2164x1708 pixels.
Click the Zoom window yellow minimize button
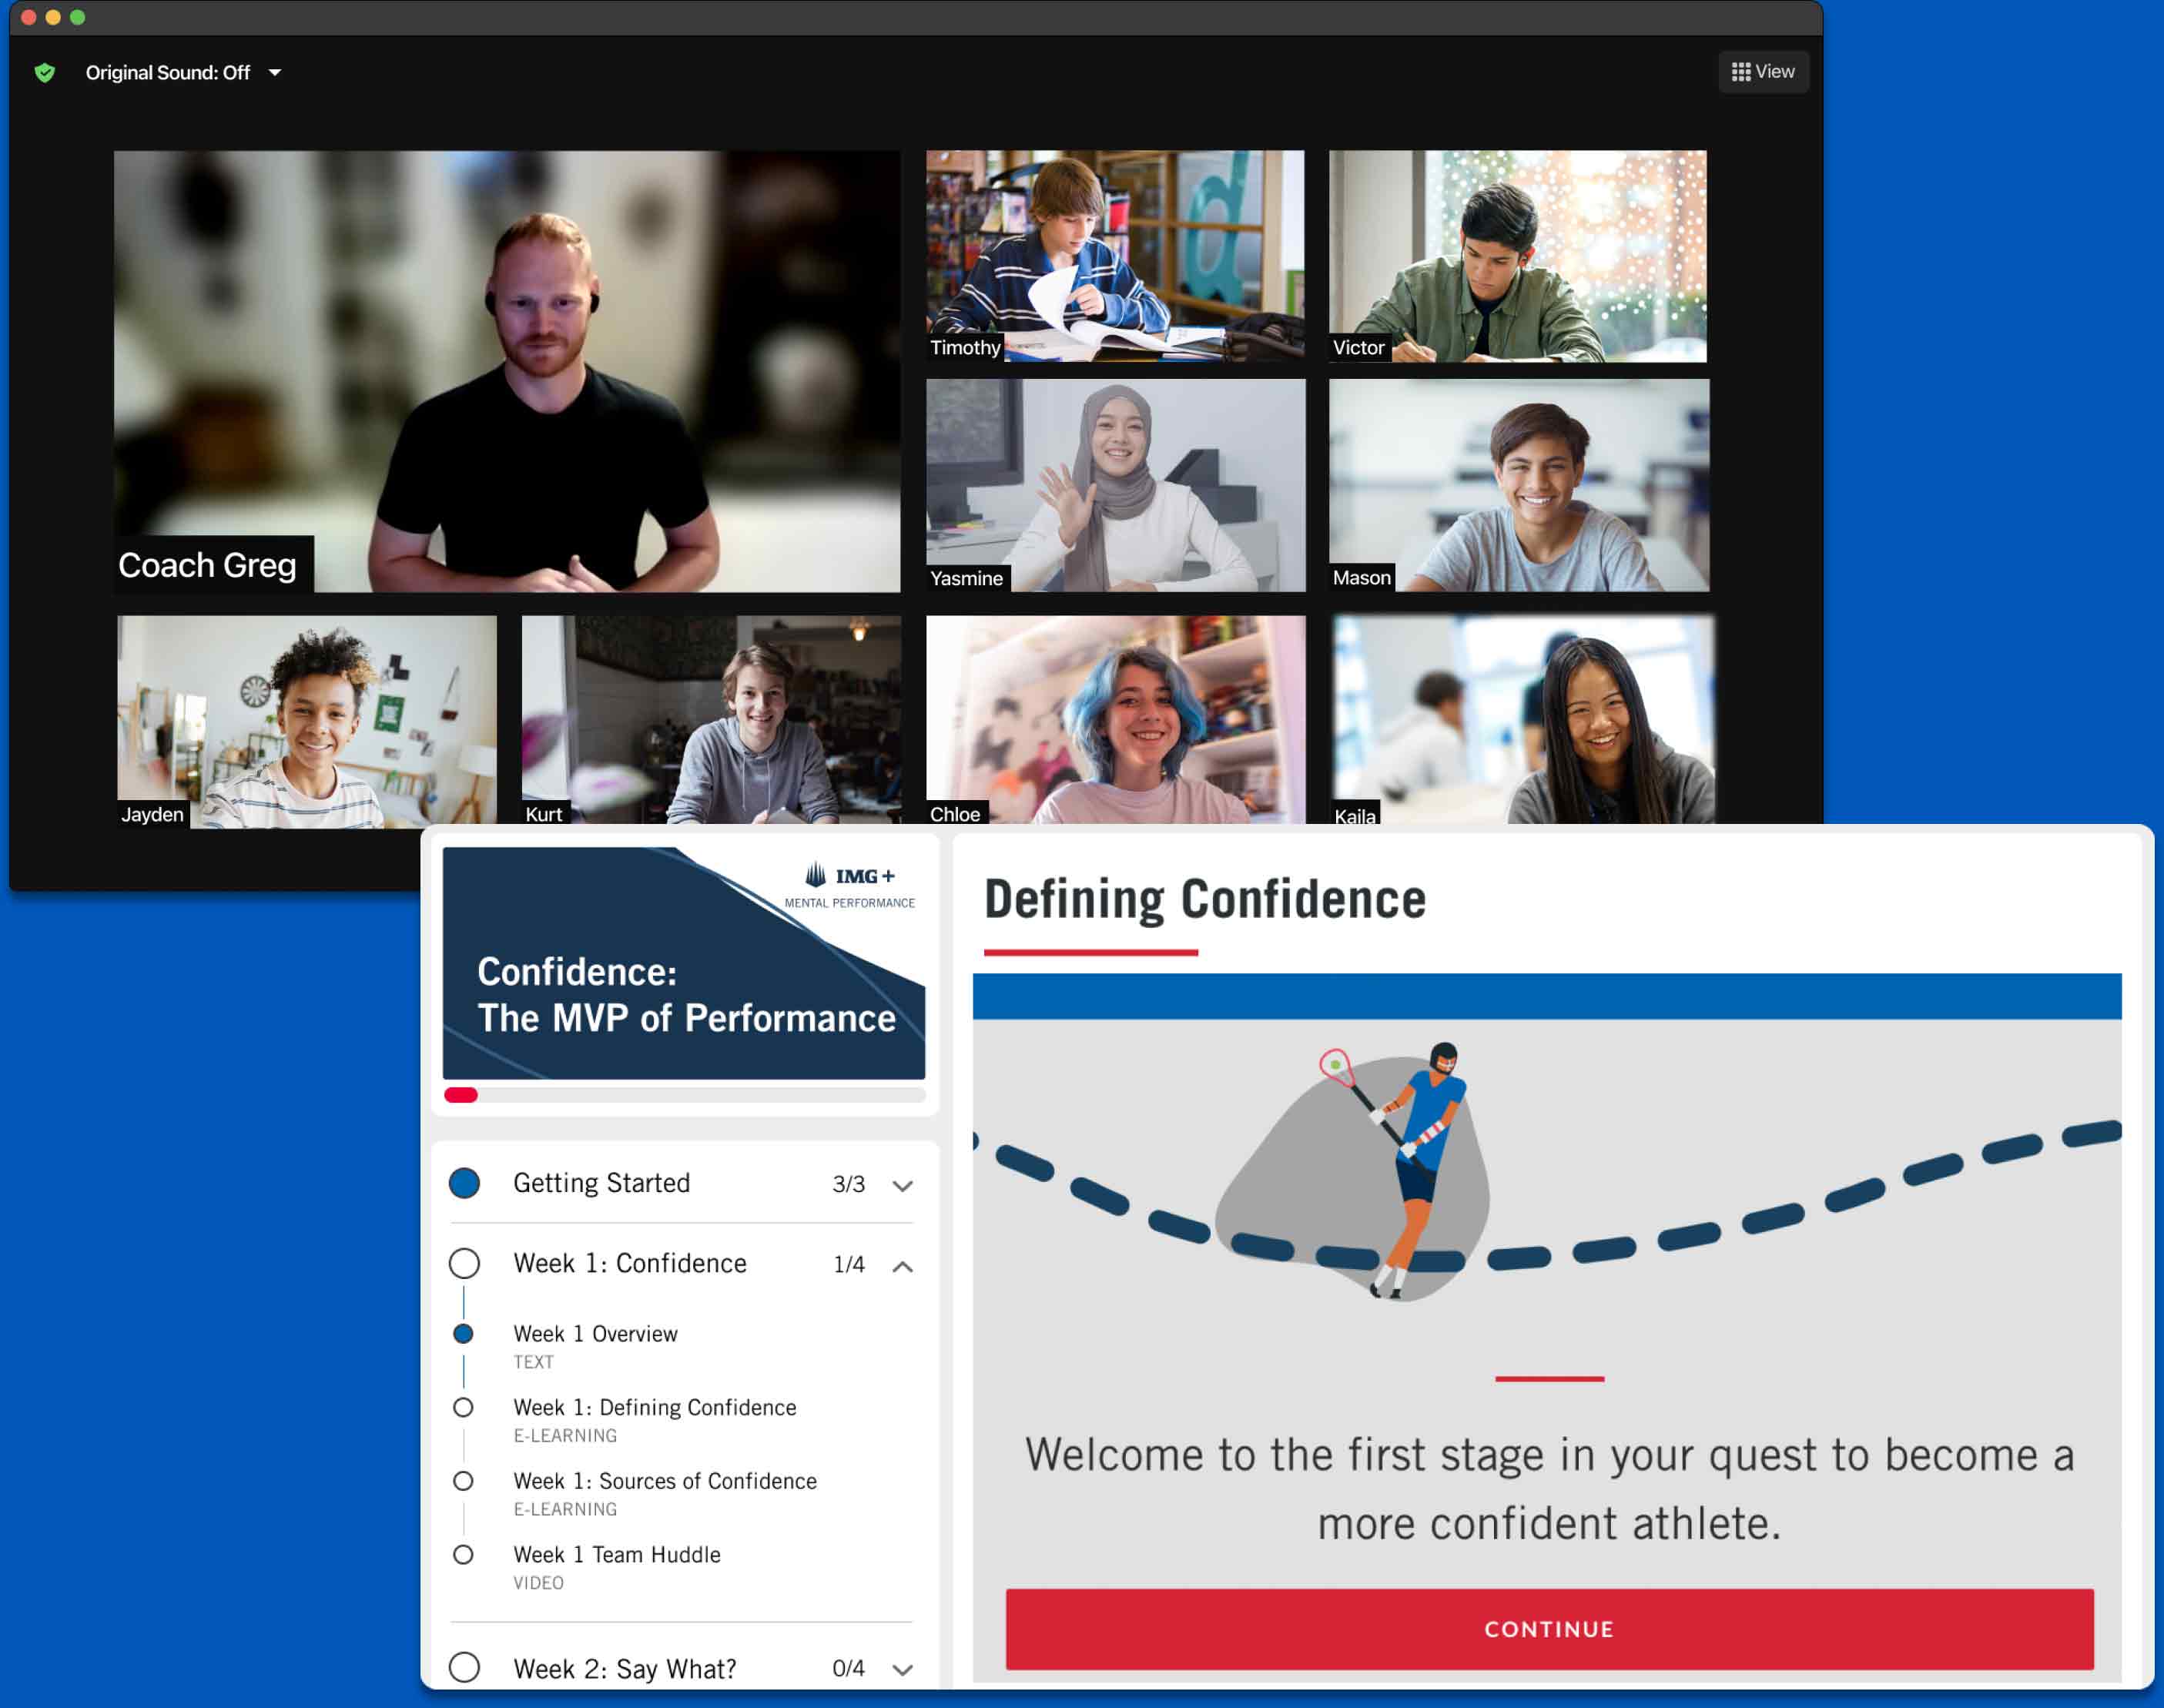[53, 17]
